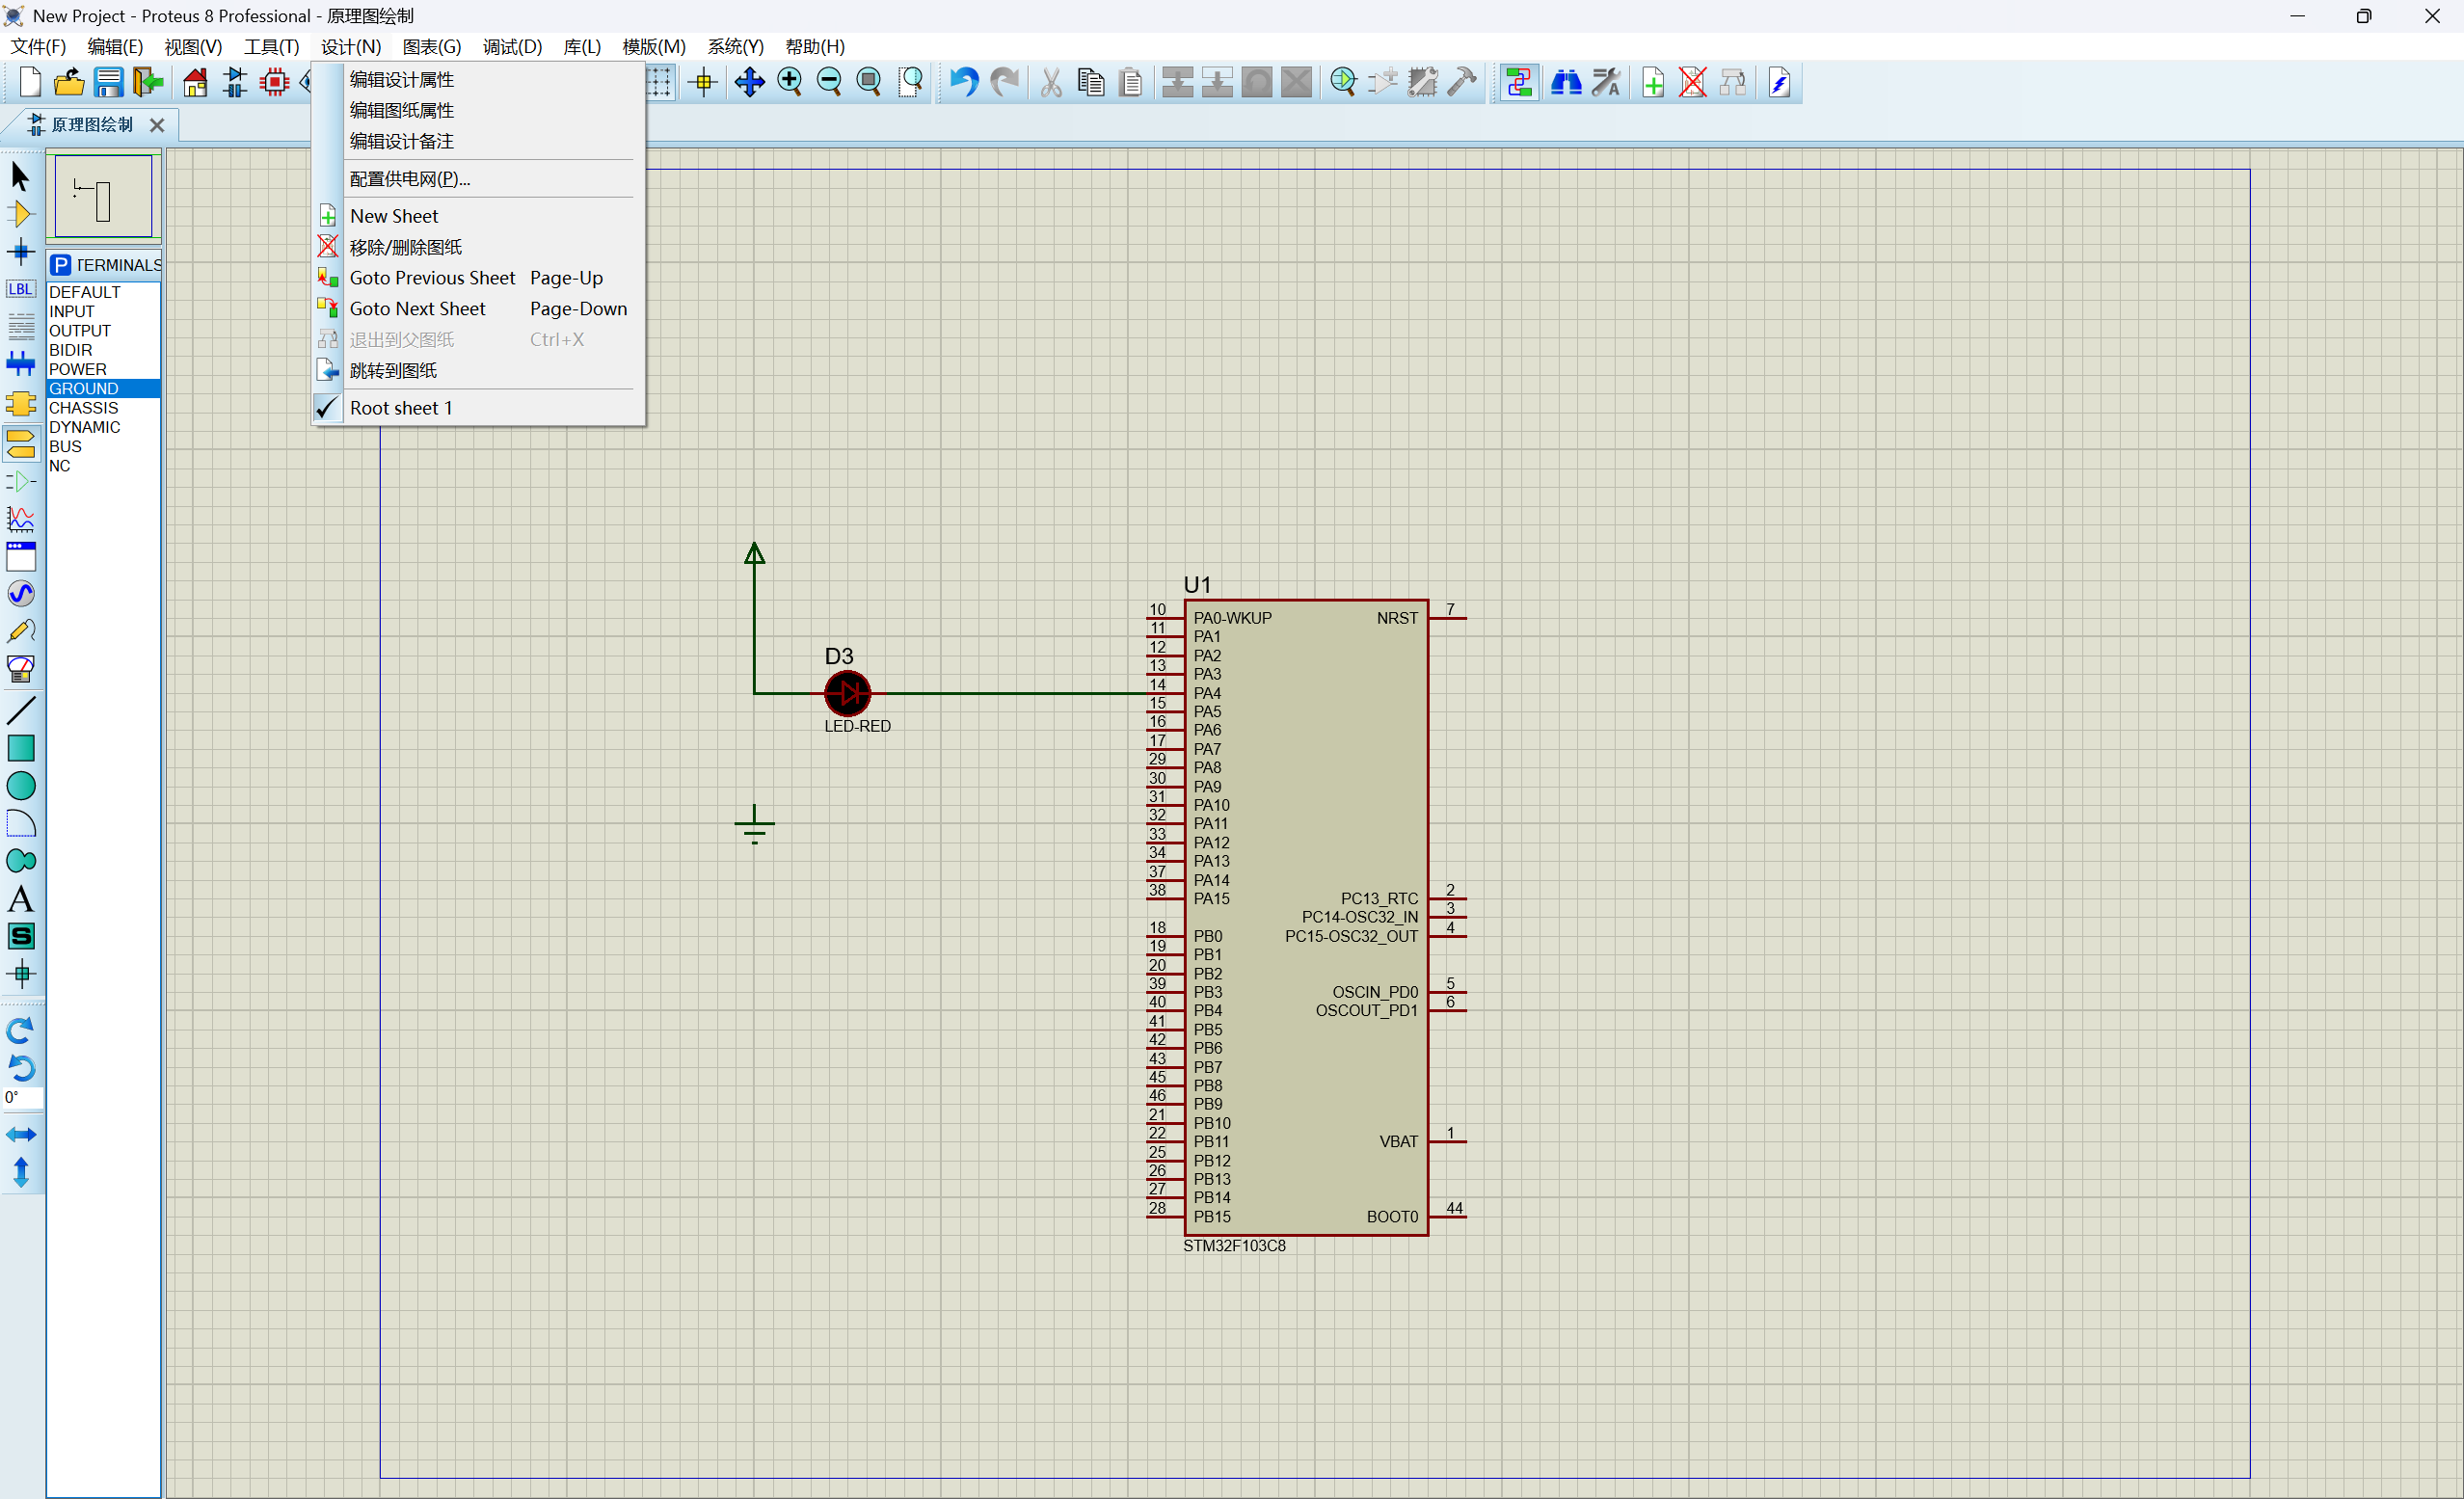Open PCB Layout with the red chip icon
Screen dimensions: 2464x1499
point(274,82)
